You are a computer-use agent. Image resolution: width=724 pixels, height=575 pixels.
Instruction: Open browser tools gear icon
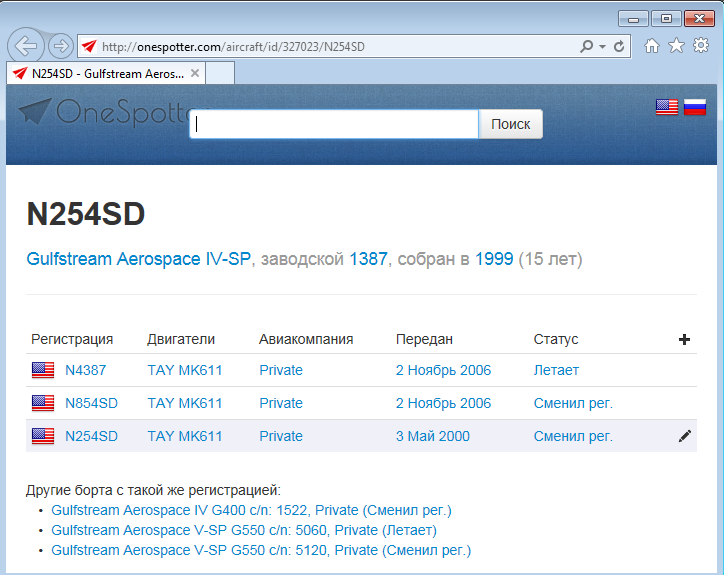[x=701, y=45]
